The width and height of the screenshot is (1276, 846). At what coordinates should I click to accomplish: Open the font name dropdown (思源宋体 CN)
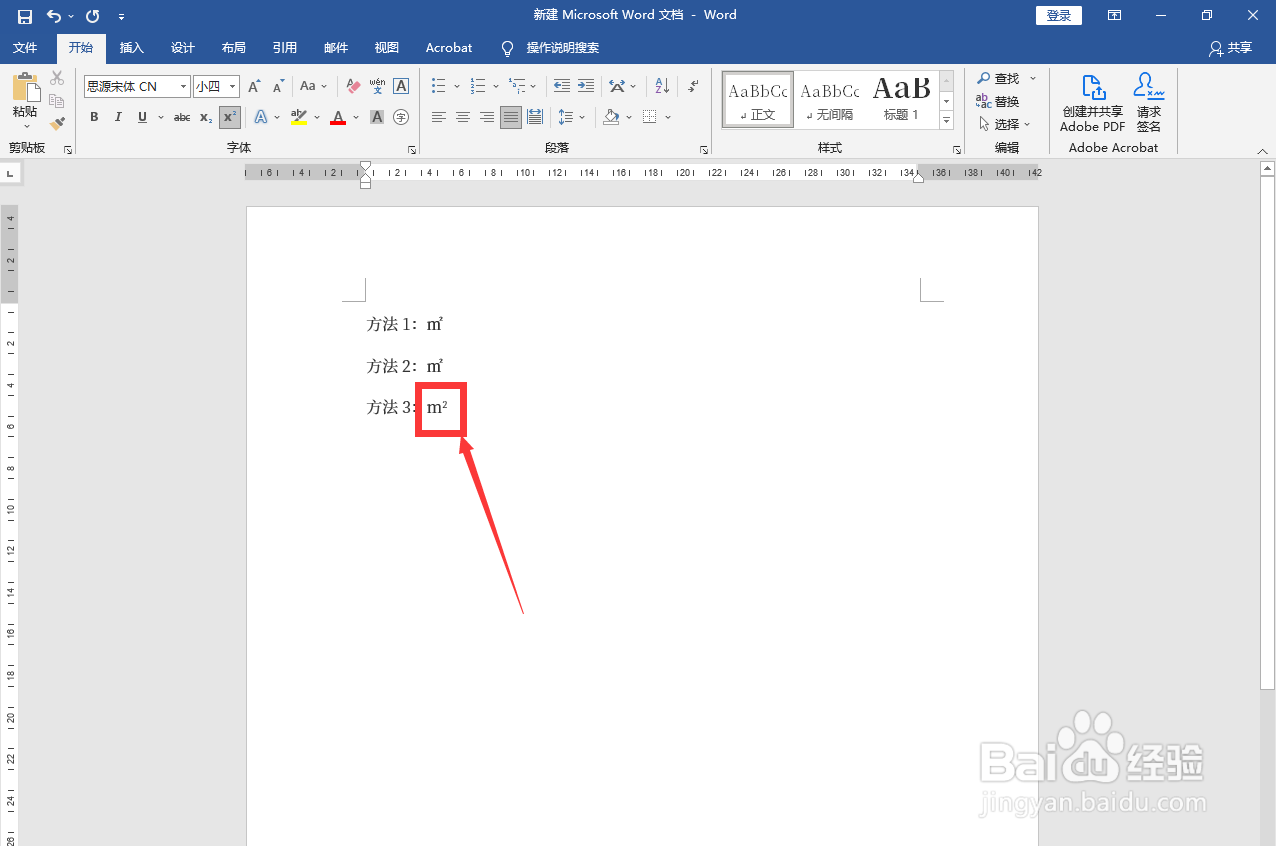click(183, 86)
